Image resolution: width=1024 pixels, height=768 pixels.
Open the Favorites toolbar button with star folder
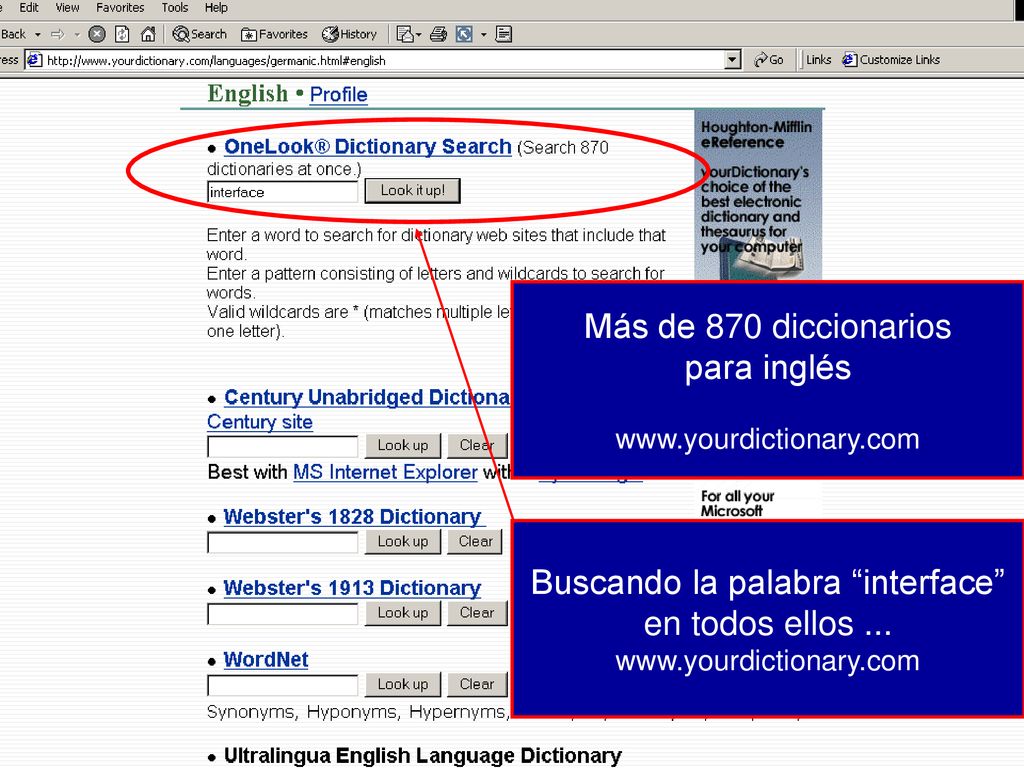tap(274, 34)
